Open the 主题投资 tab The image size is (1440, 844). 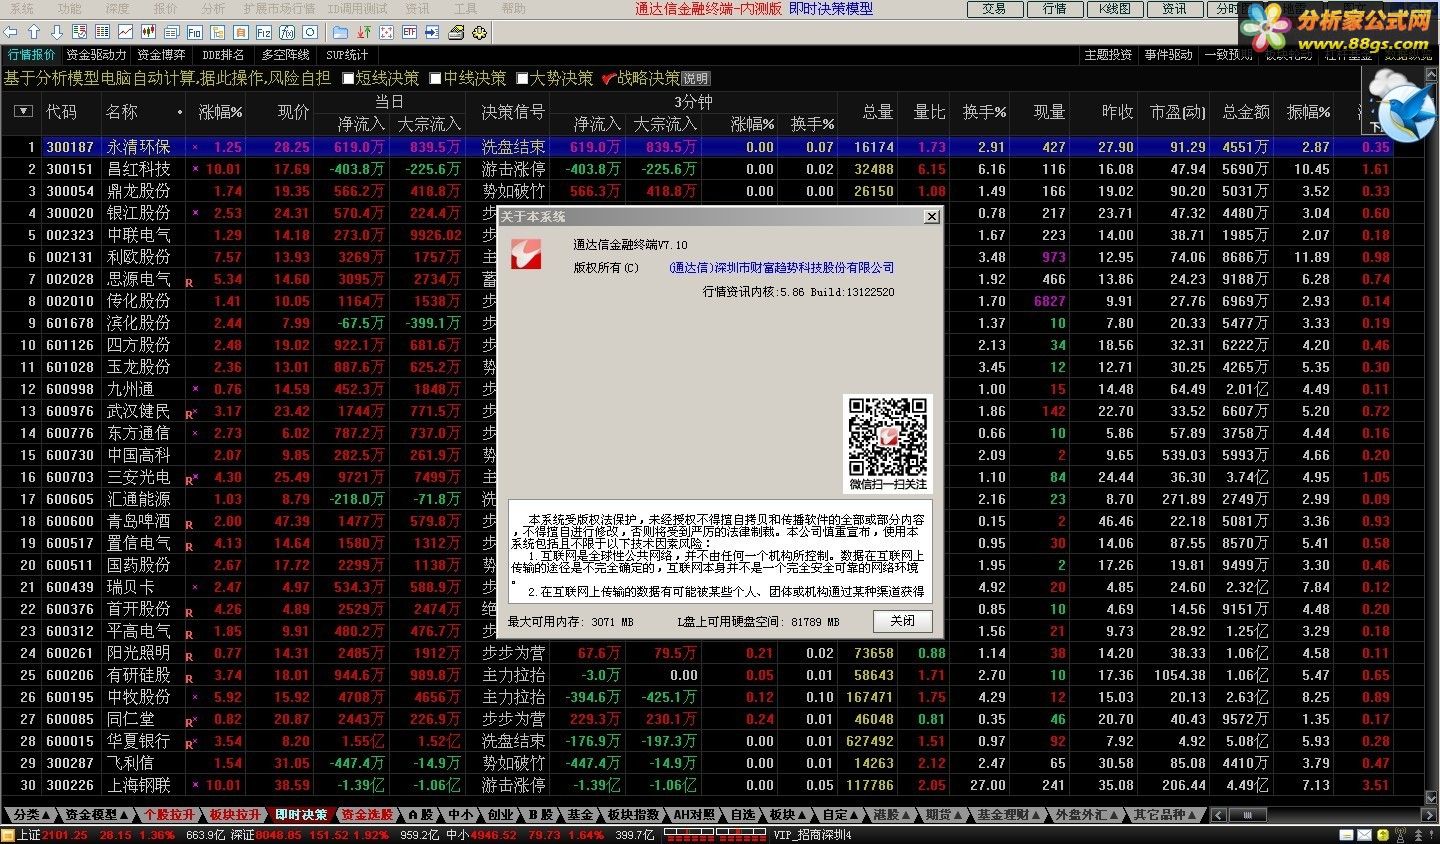(1108, 55)
